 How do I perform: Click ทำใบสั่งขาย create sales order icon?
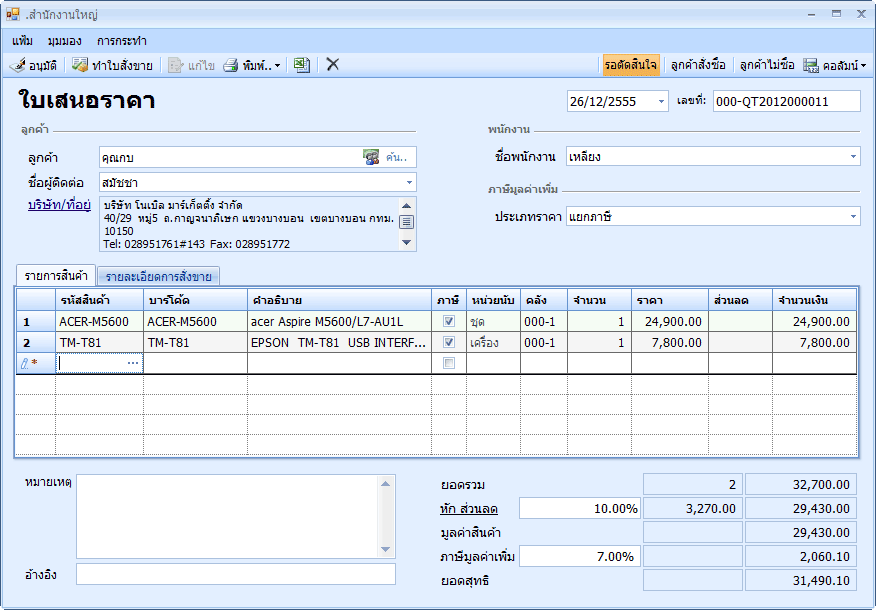80,65
